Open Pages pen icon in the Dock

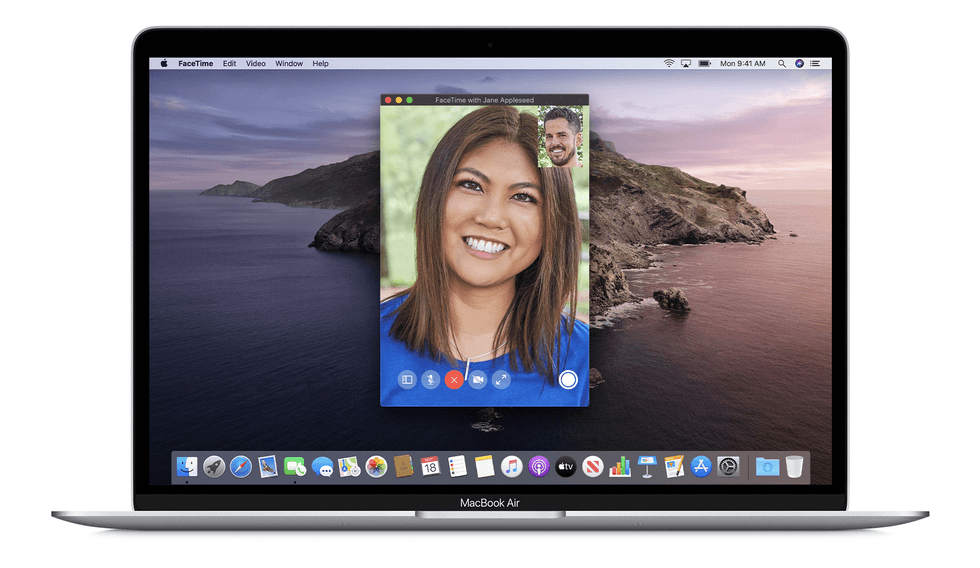pyautogui.click(x=674, y=466)
